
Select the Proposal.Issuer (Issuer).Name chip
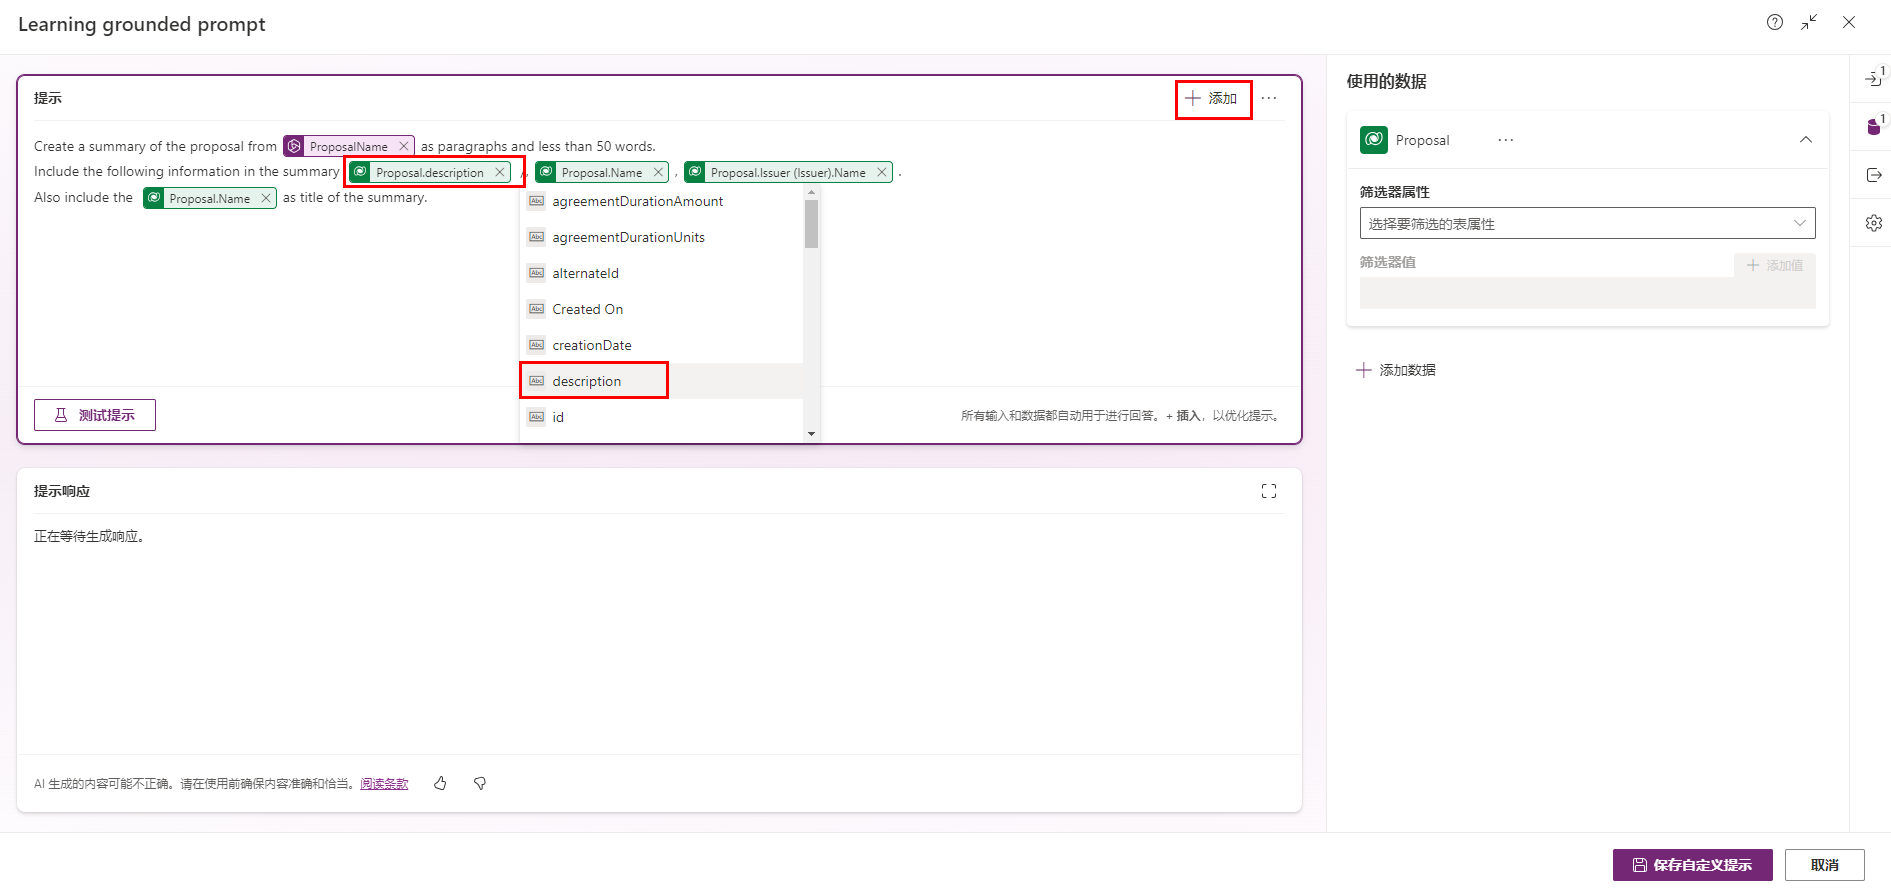pyautogui.click(x=787, y=172)
